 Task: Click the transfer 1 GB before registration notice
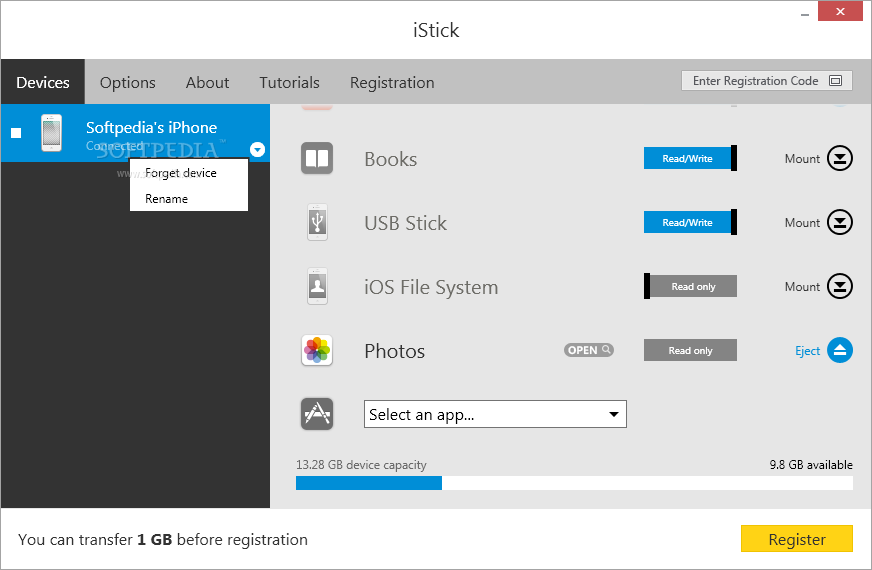pyautogui.click(x=162, y=539)
